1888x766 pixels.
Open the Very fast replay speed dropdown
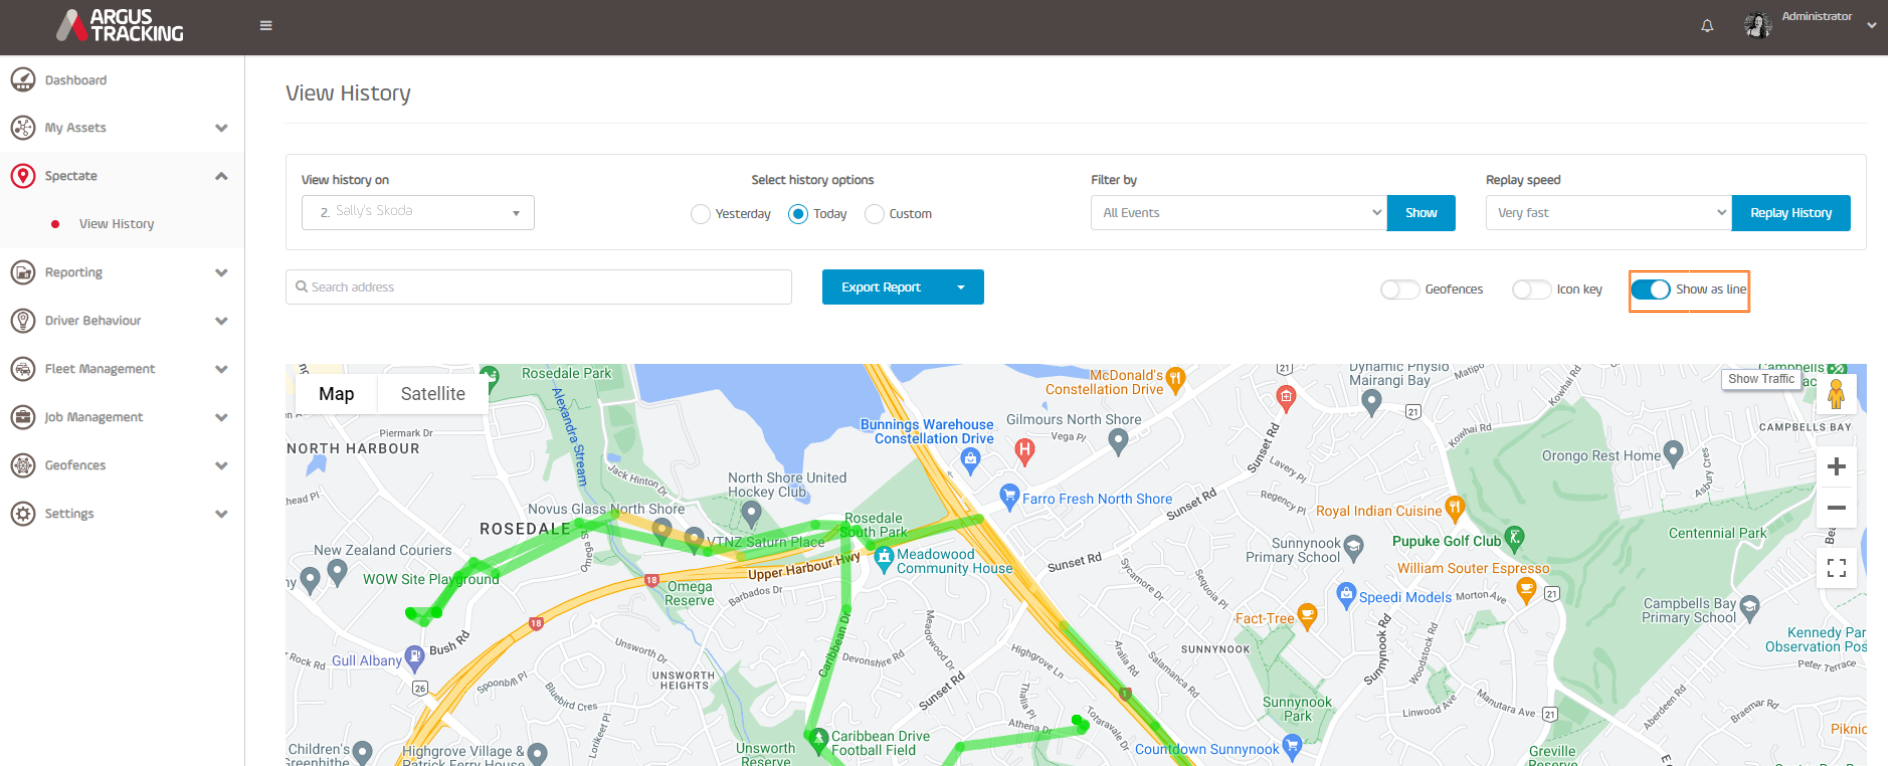tap(1608, 213)
